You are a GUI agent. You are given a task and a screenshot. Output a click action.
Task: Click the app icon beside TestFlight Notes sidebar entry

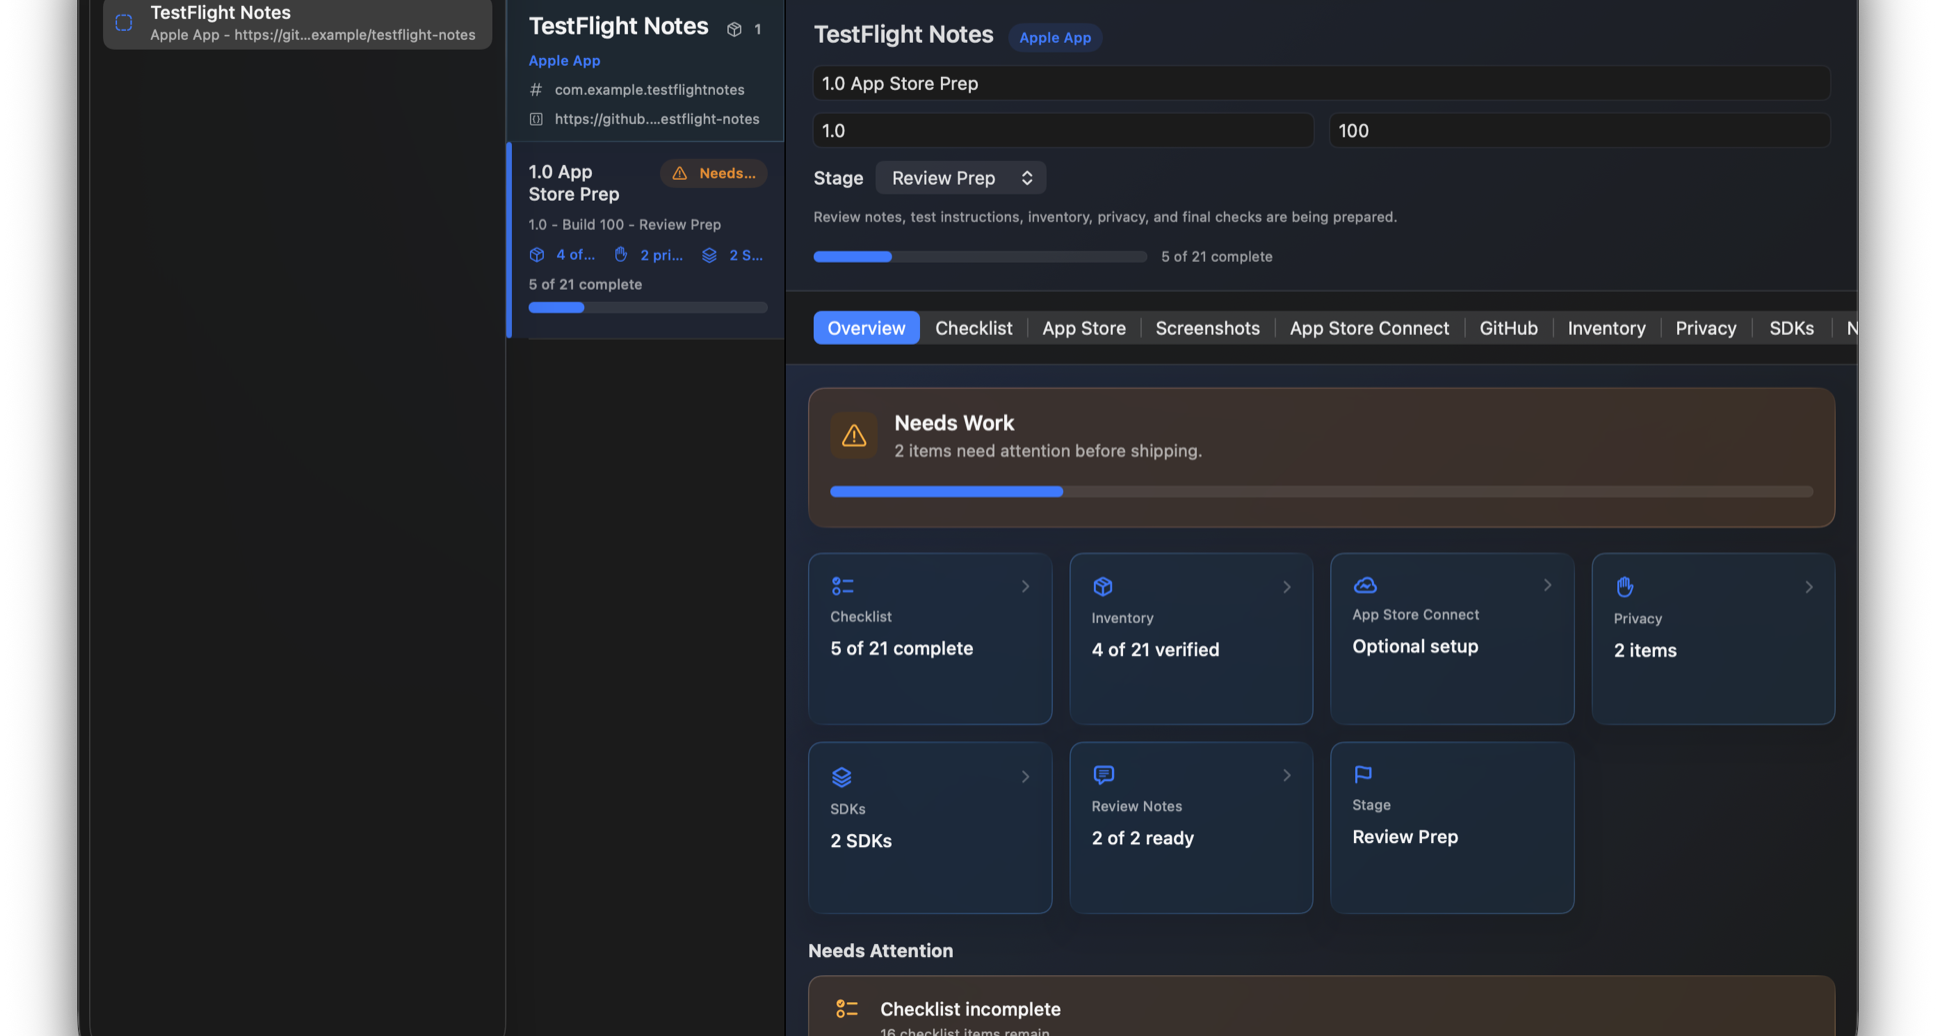[124, 22]
